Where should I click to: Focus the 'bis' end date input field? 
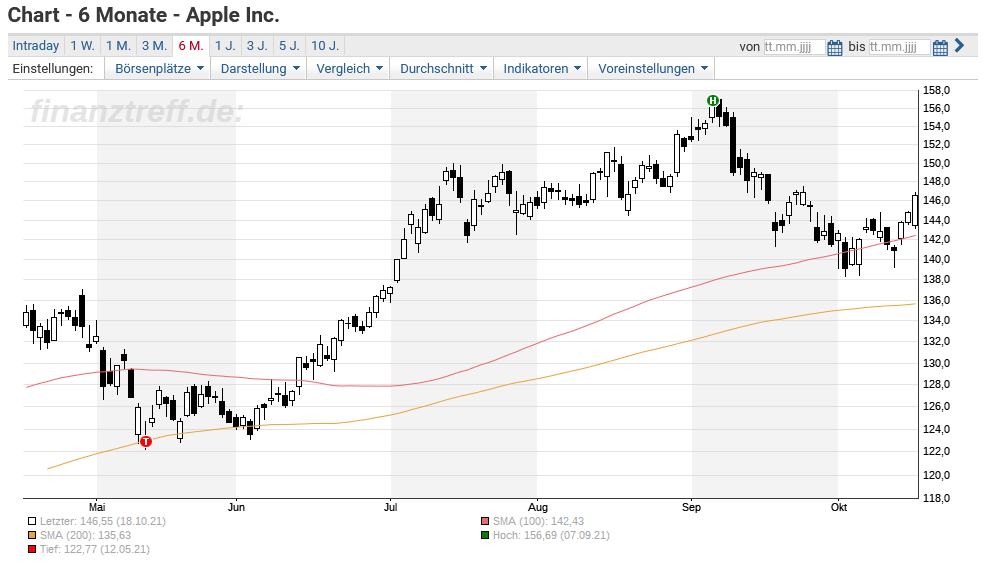pos(899,47)
